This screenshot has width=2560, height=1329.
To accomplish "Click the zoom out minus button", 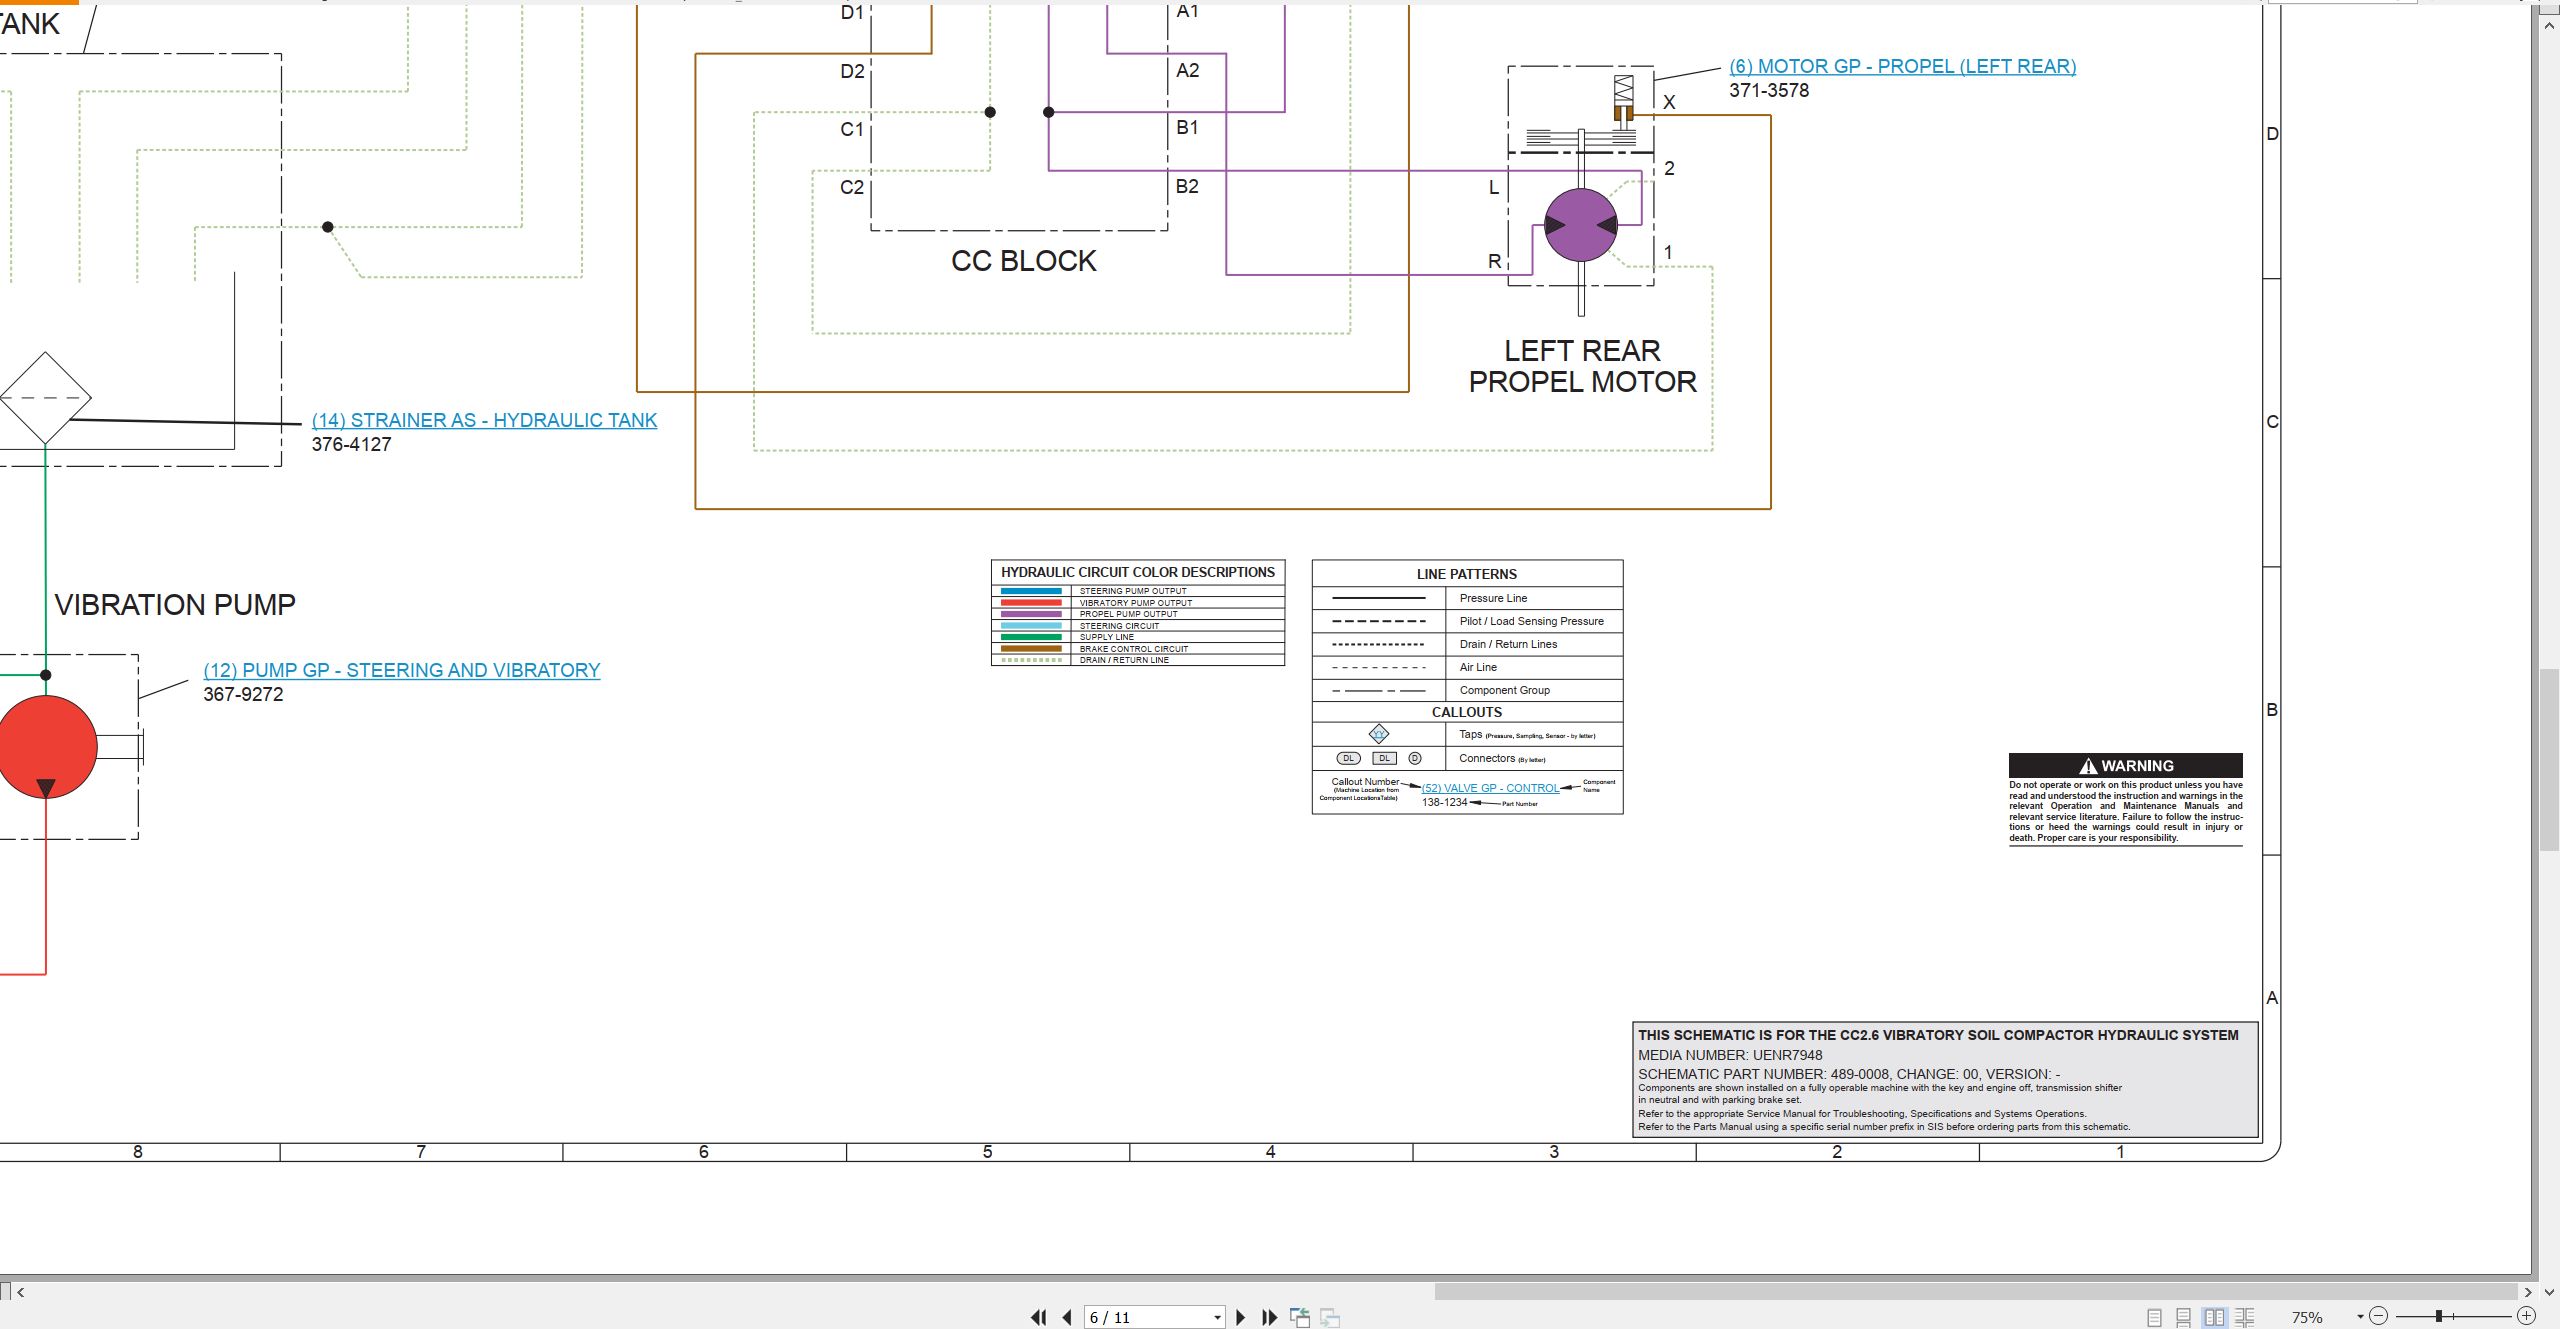I will coord(2379,1316).
